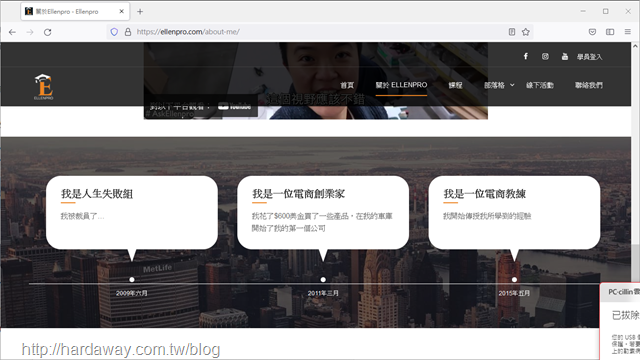Select the 我是一位電商創業家 card heading
Screen dimensions: 640x360
pyautogui.click(x=298, y=193)
